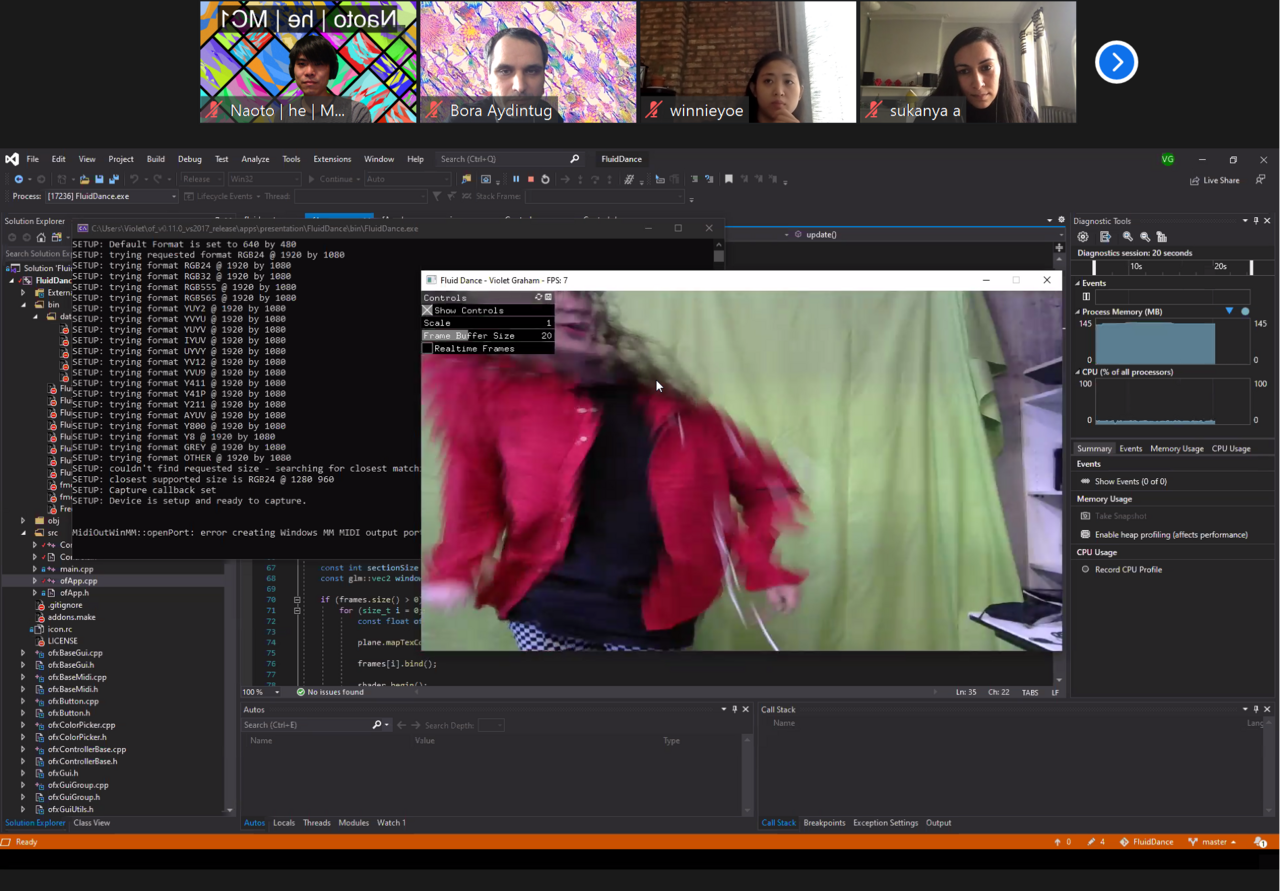Switch to Class View tab

pos(91,823)
